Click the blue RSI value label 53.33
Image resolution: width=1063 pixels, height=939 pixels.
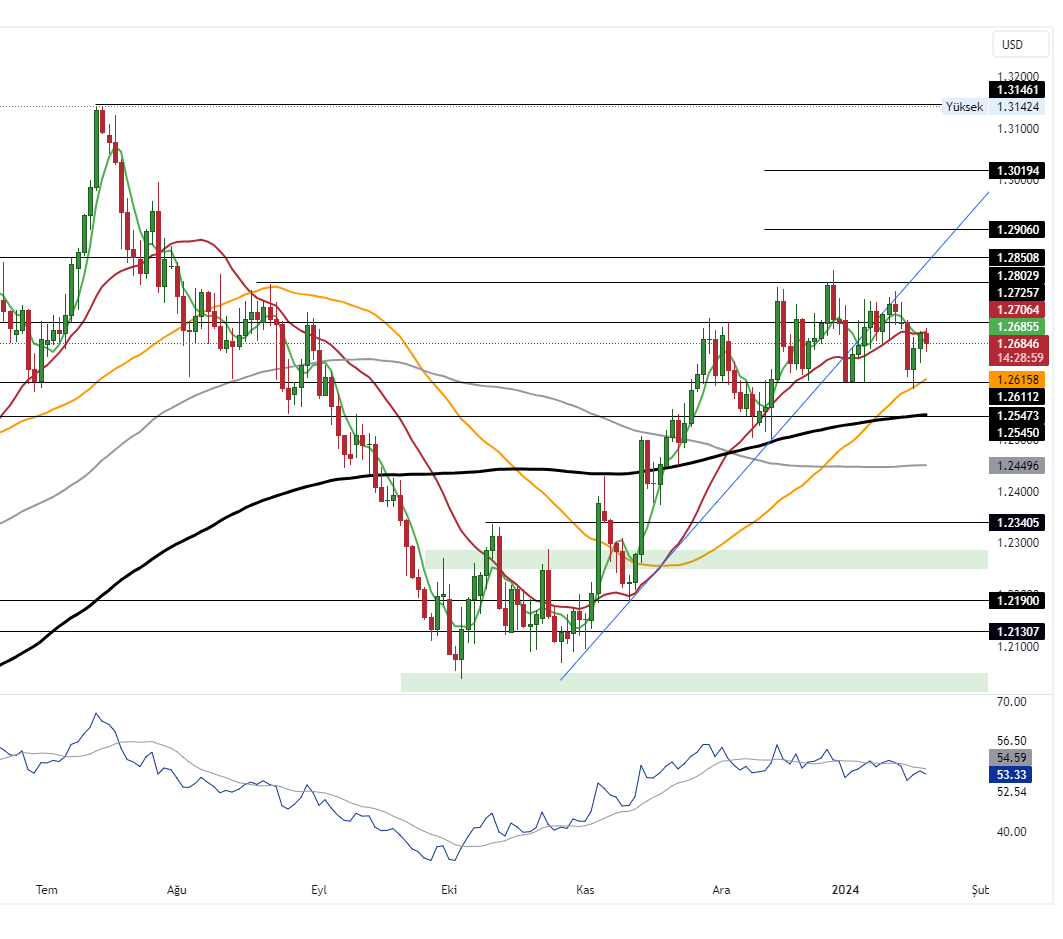point(1012,775)
